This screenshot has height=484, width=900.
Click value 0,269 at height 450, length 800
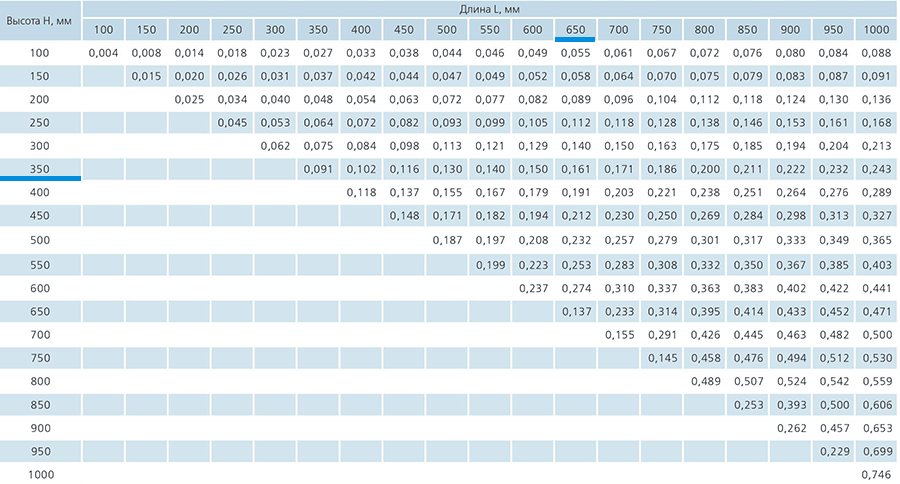[x=705, y=215]
